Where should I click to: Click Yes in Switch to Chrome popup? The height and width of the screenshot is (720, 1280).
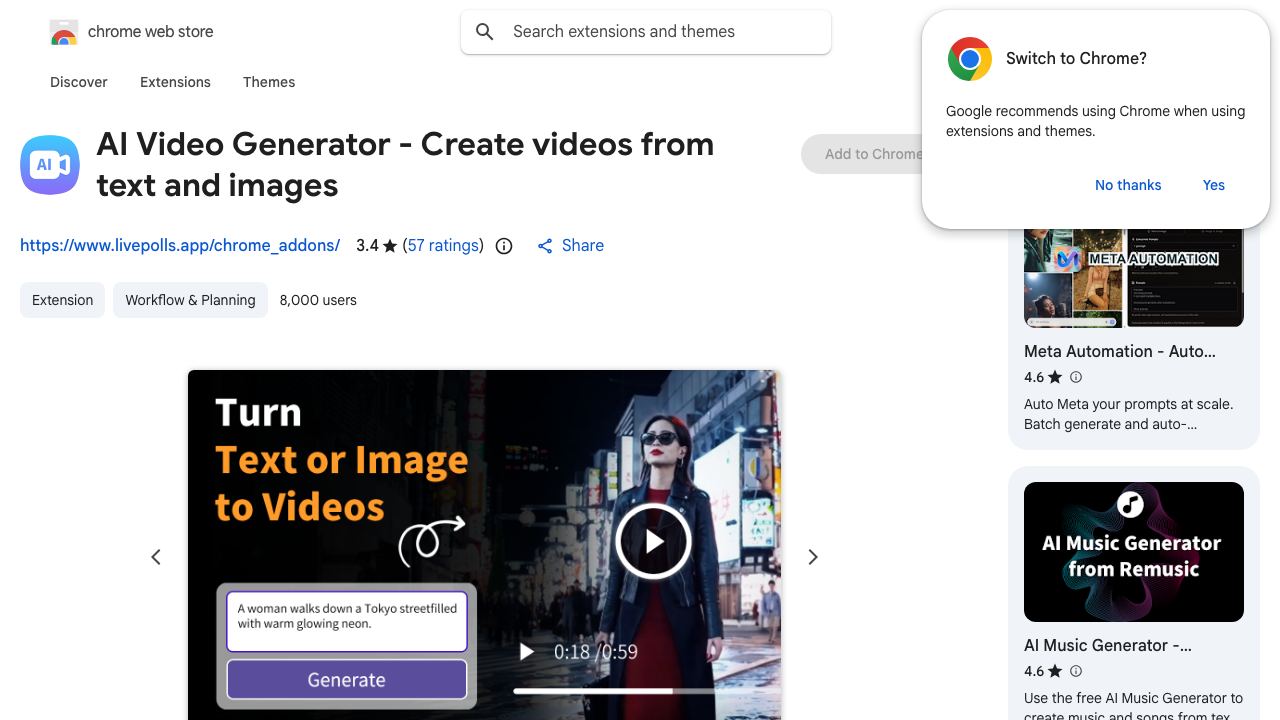(x=1214, y=185)
